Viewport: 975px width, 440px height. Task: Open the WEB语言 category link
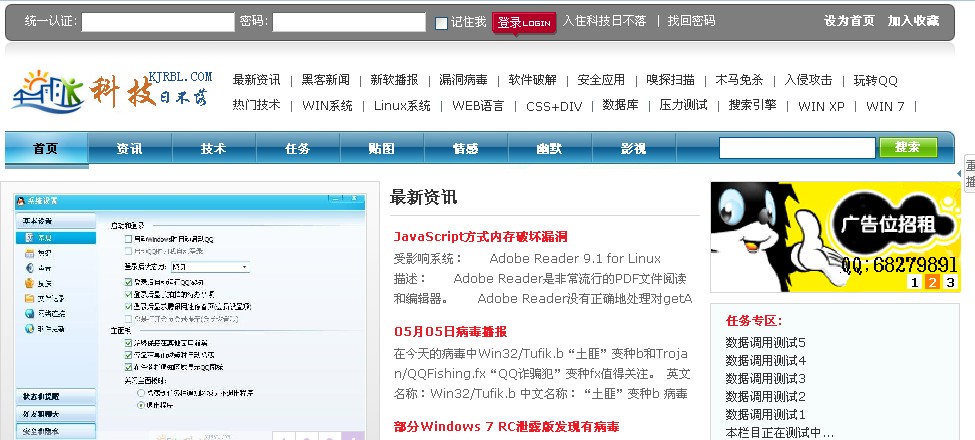click(x=478, y=106)
